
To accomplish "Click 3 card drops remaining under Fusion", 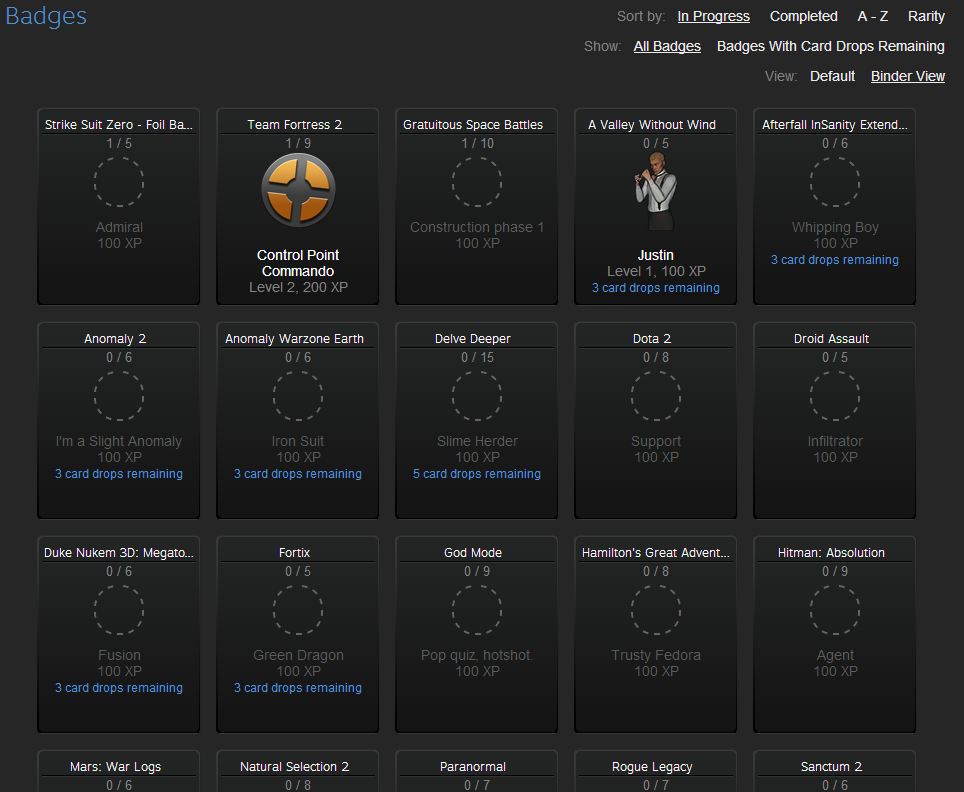I will coord(119,688).
